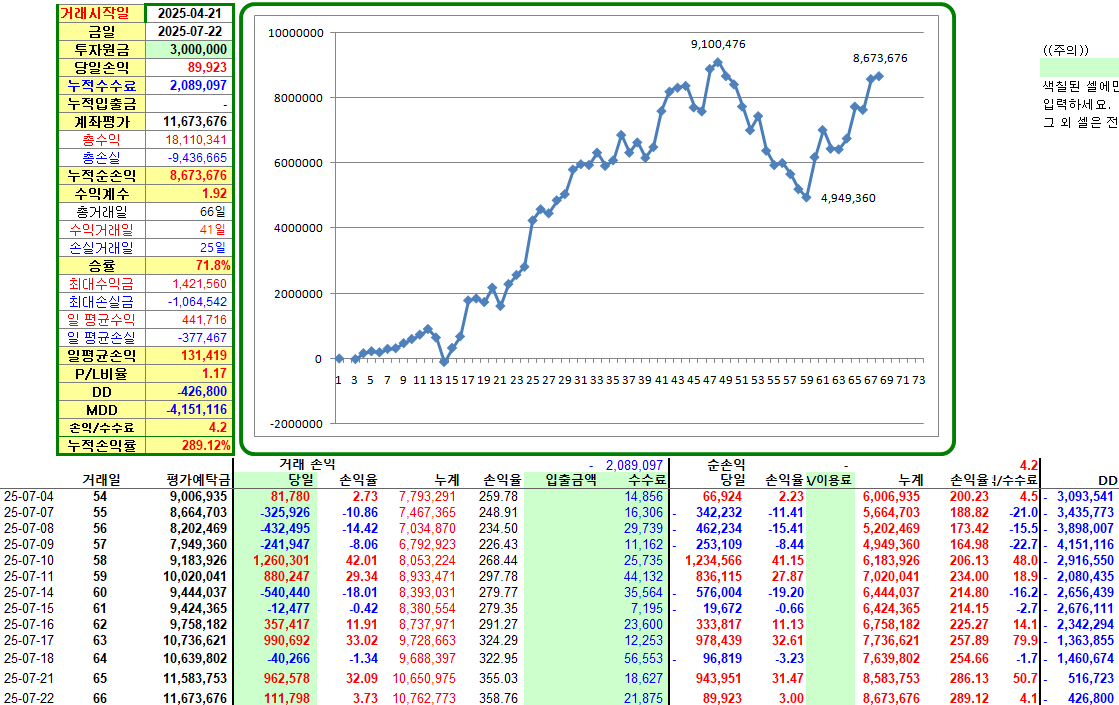1119x705 pixels.
Task: Click the 순손익 cell 978,439
Action: pos(719,641)
